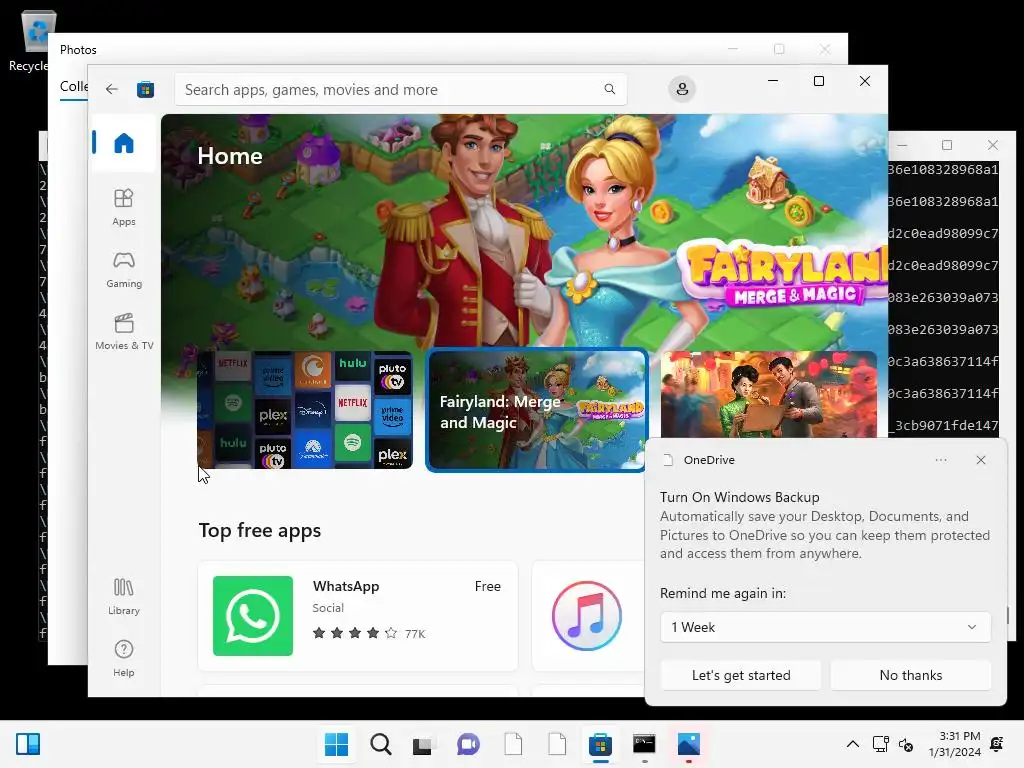Switch to Photos taskbar icon
The width and height of the screenshot is (1024, 768).
688,744
